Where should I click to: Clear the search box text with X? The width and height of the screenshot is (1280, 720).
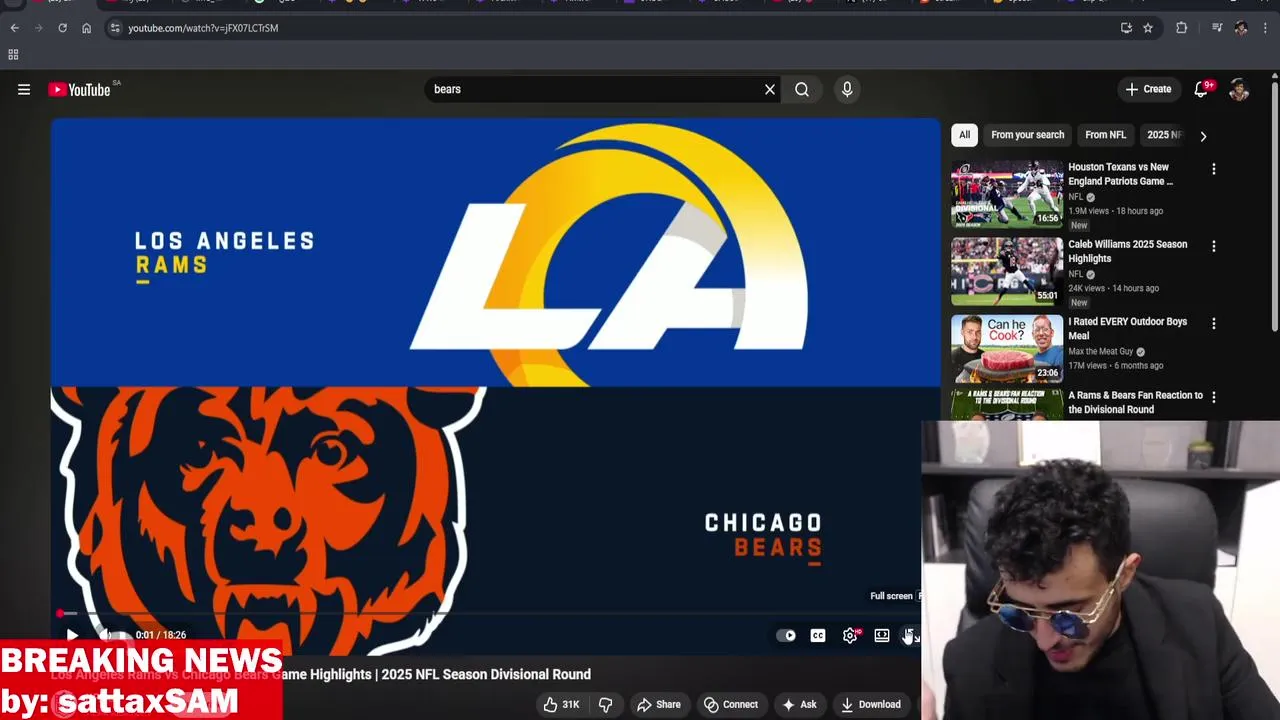pyautogui.click(x=770, y=89)
